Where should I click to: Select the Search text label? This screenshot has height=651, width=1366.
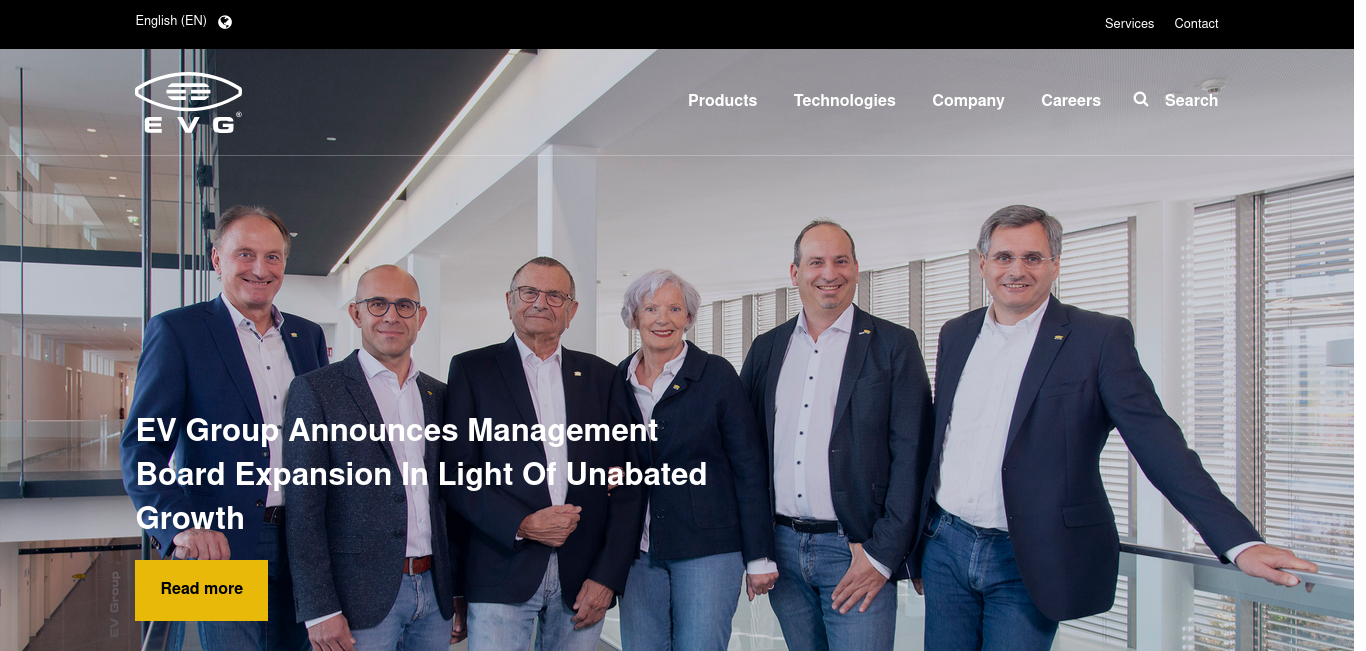tap(1191, 100)
